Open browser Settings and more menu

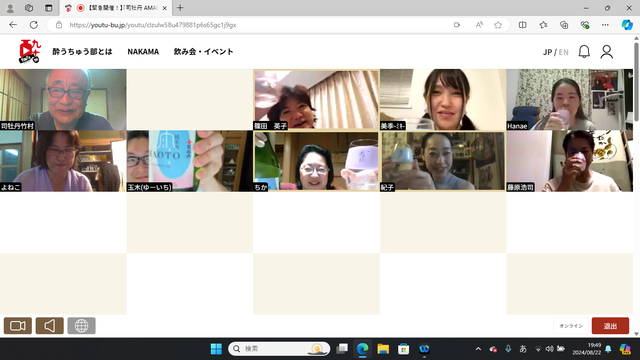point(605,25)
